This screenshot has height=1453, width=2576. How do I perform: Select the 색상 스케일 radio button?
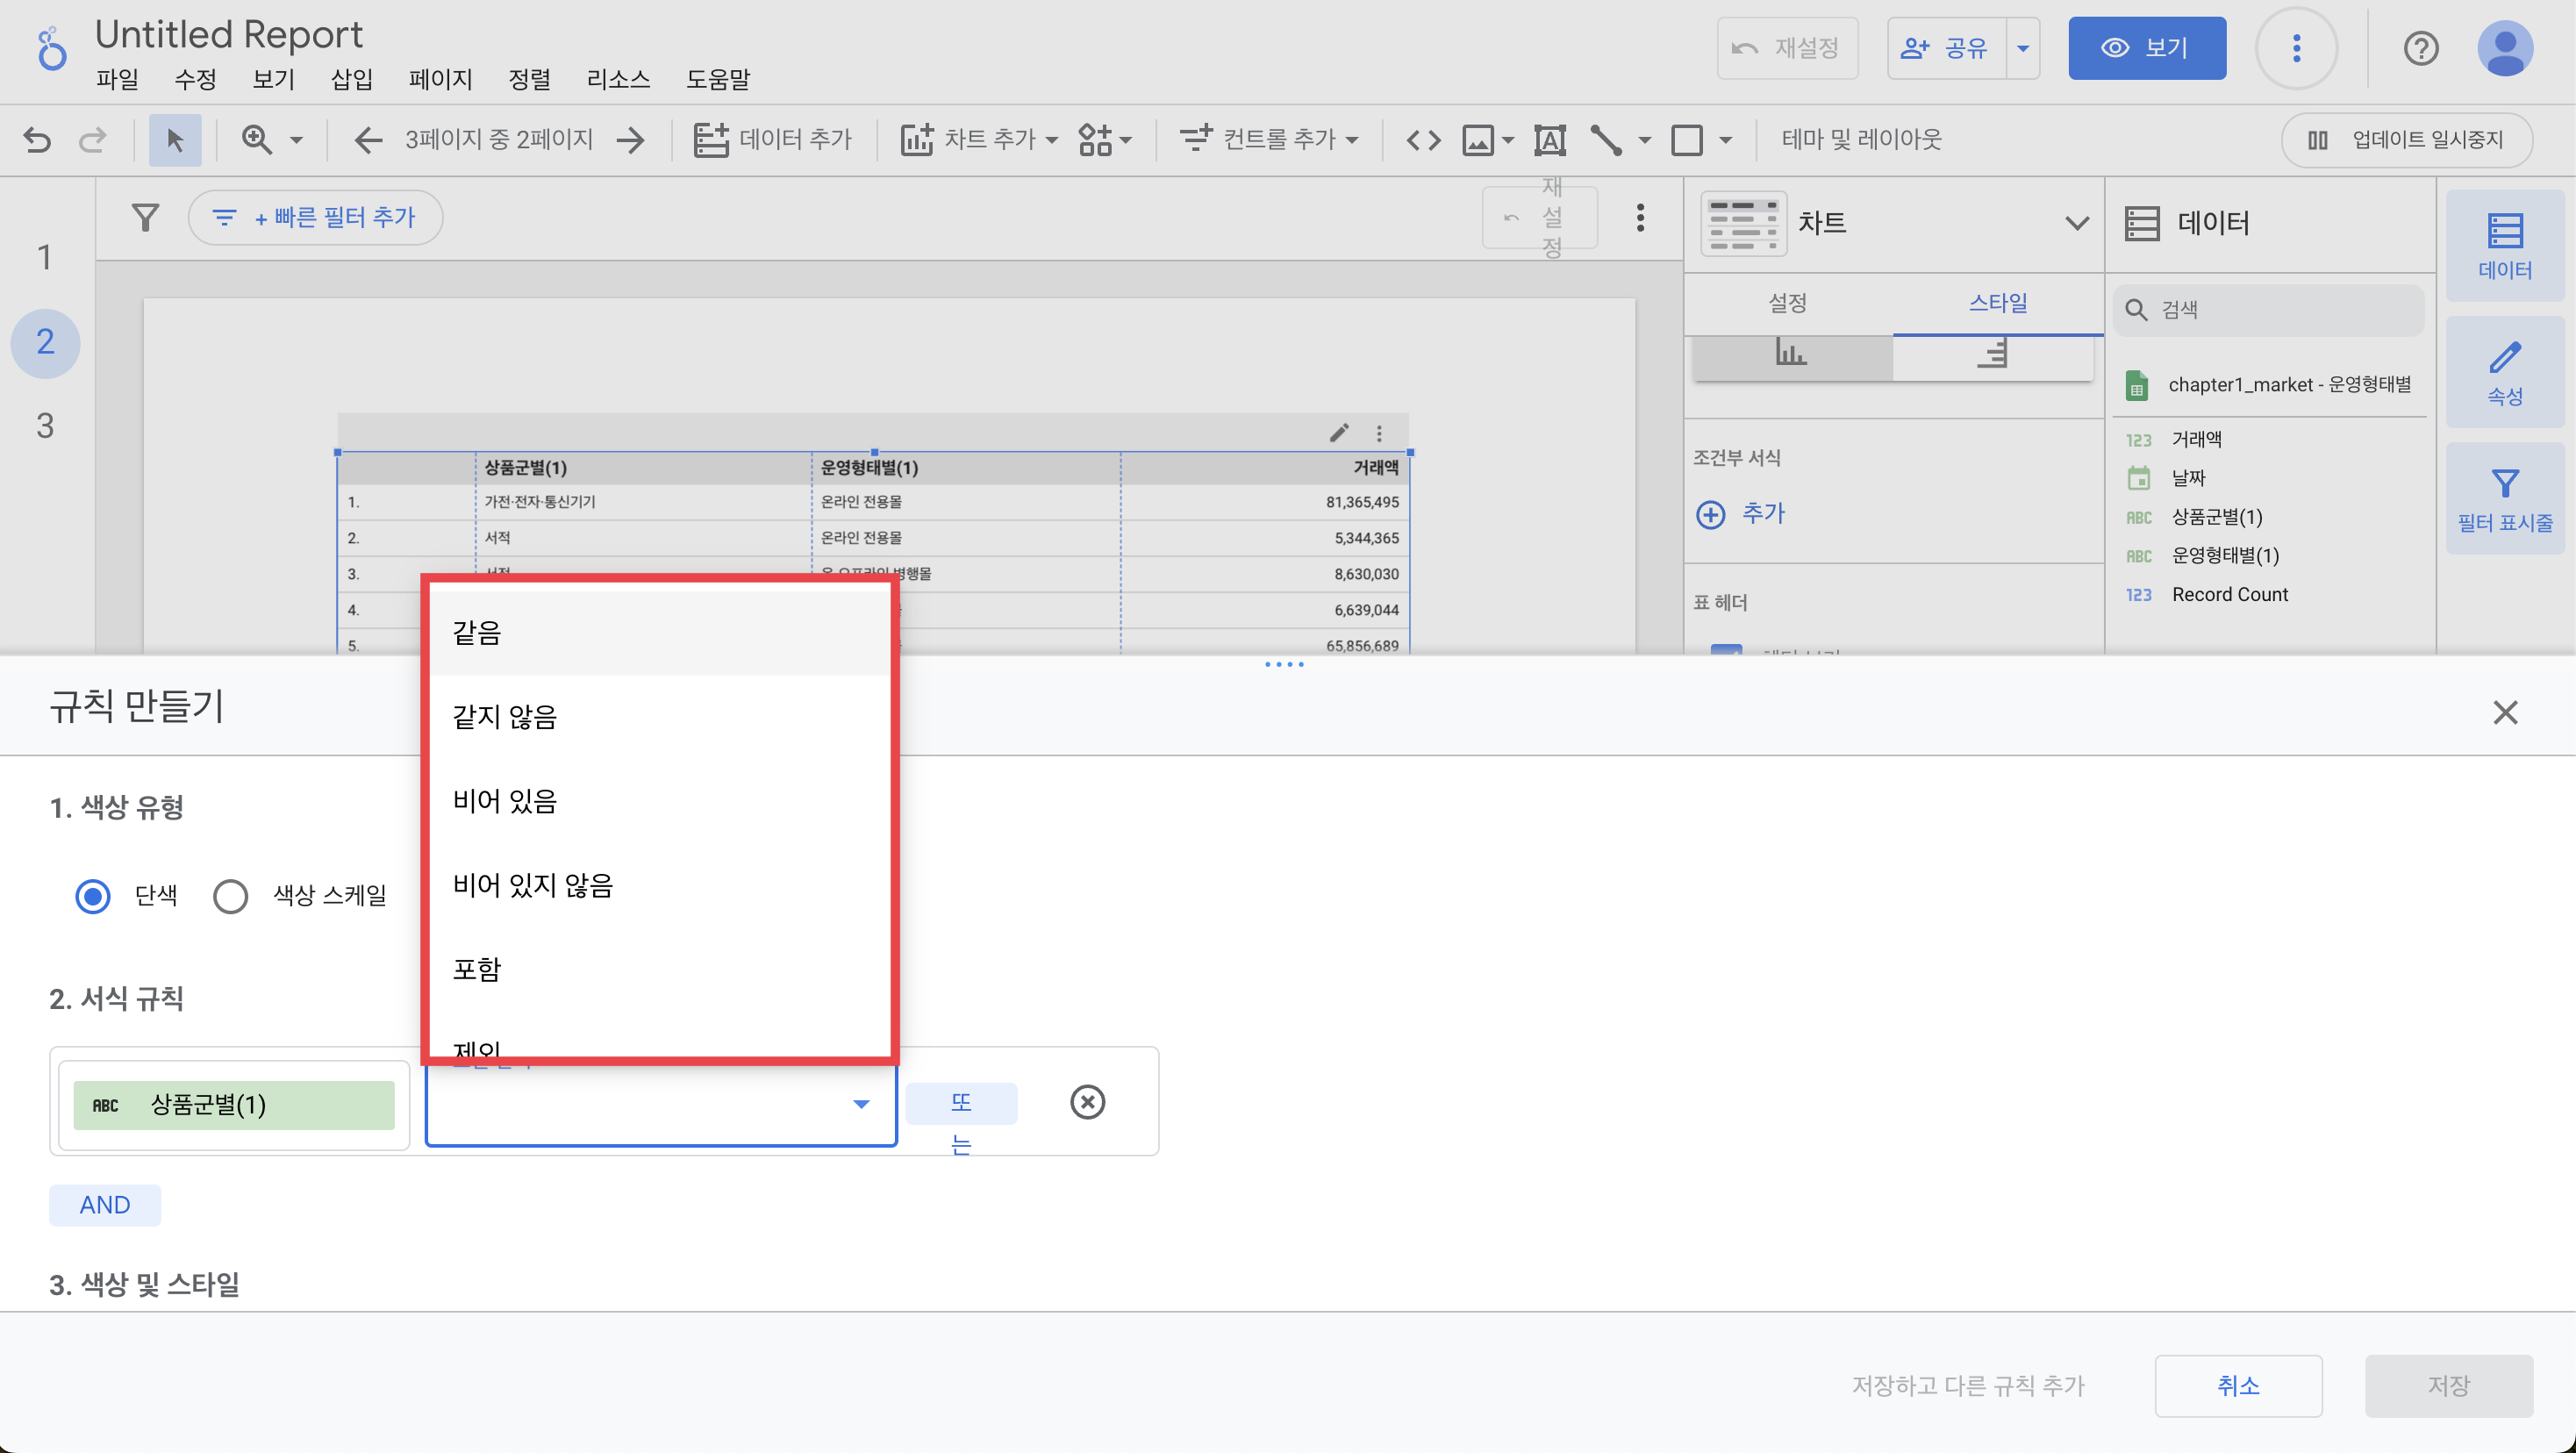click(x=231, y=895)
